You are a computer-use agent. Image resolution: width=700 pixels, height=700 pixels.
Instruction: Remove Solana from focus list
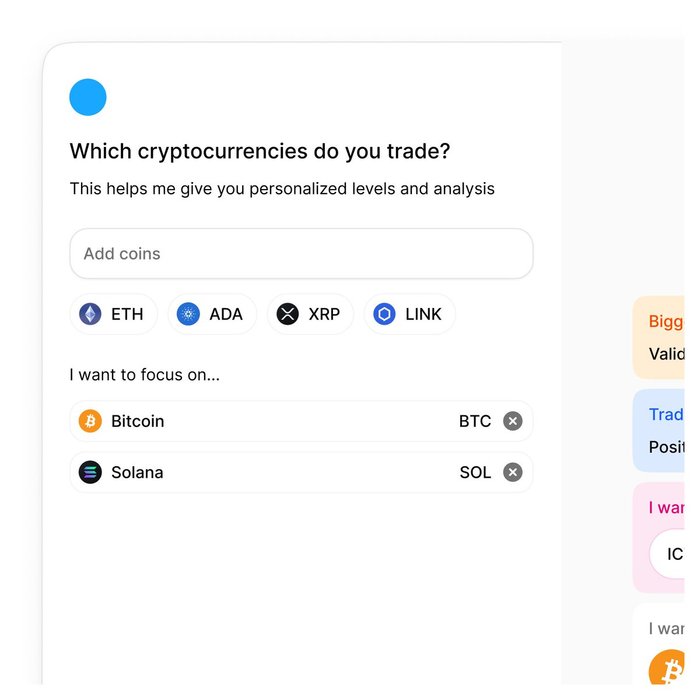coord(513,472)
